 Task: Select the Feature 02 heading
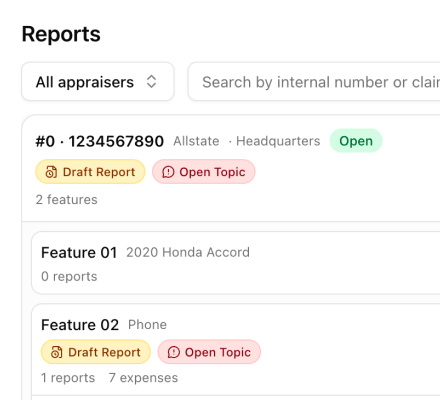80,325
